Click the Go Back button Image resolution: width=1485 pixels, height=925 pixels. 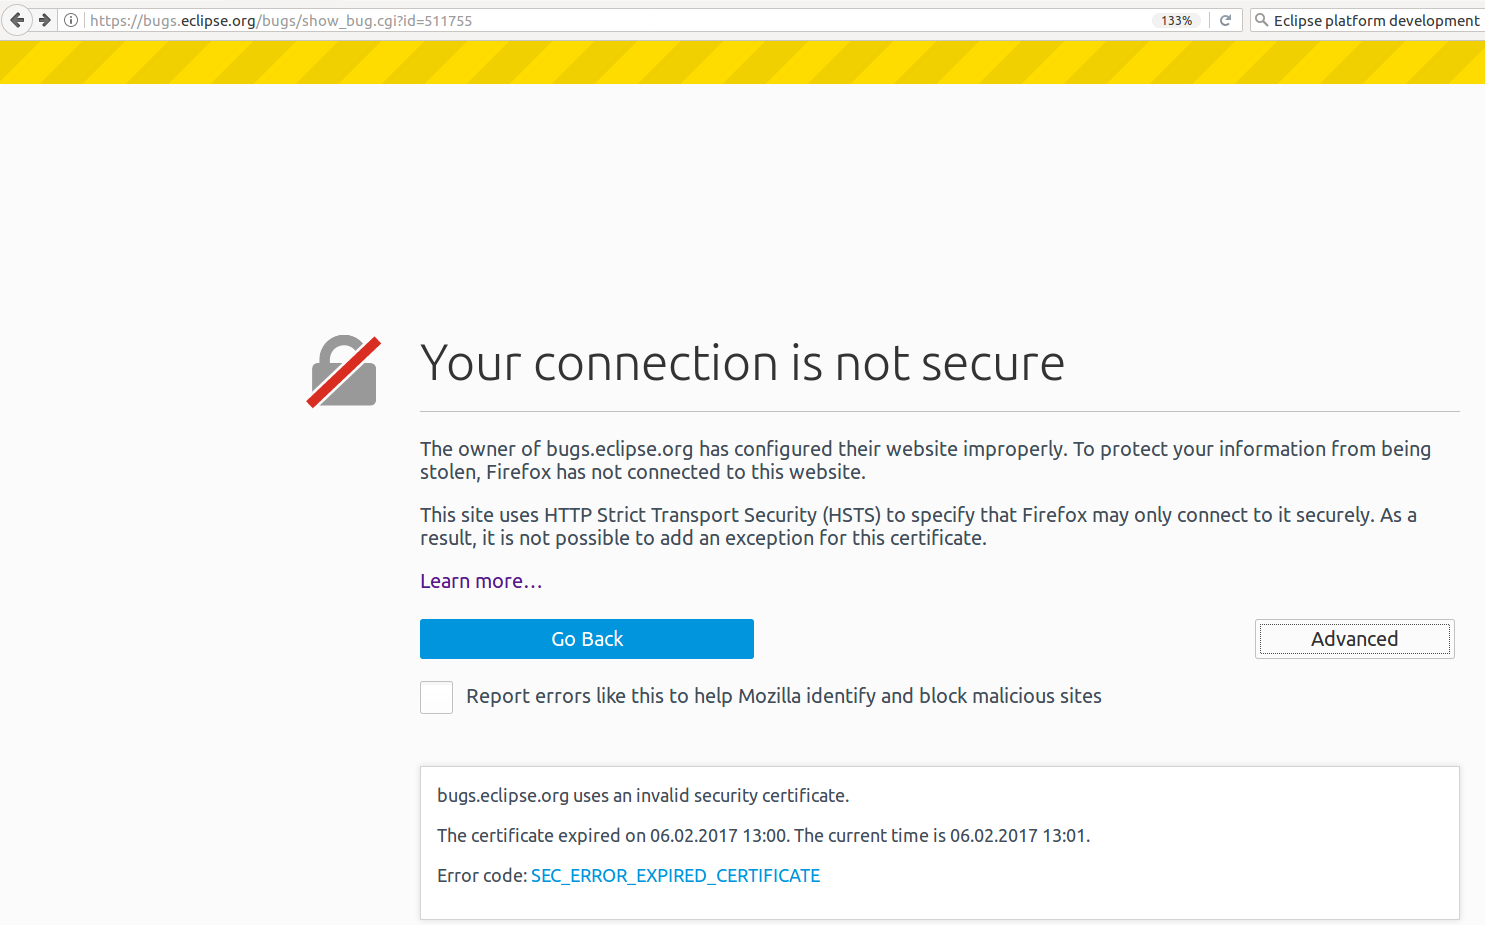[587, 639]
